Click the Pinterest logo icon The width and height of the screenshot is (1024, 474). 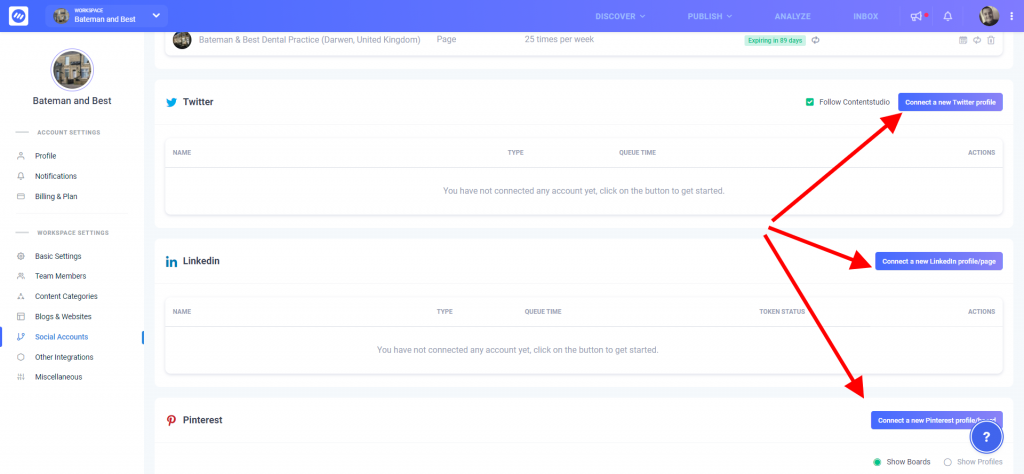[x=171, y=420]
